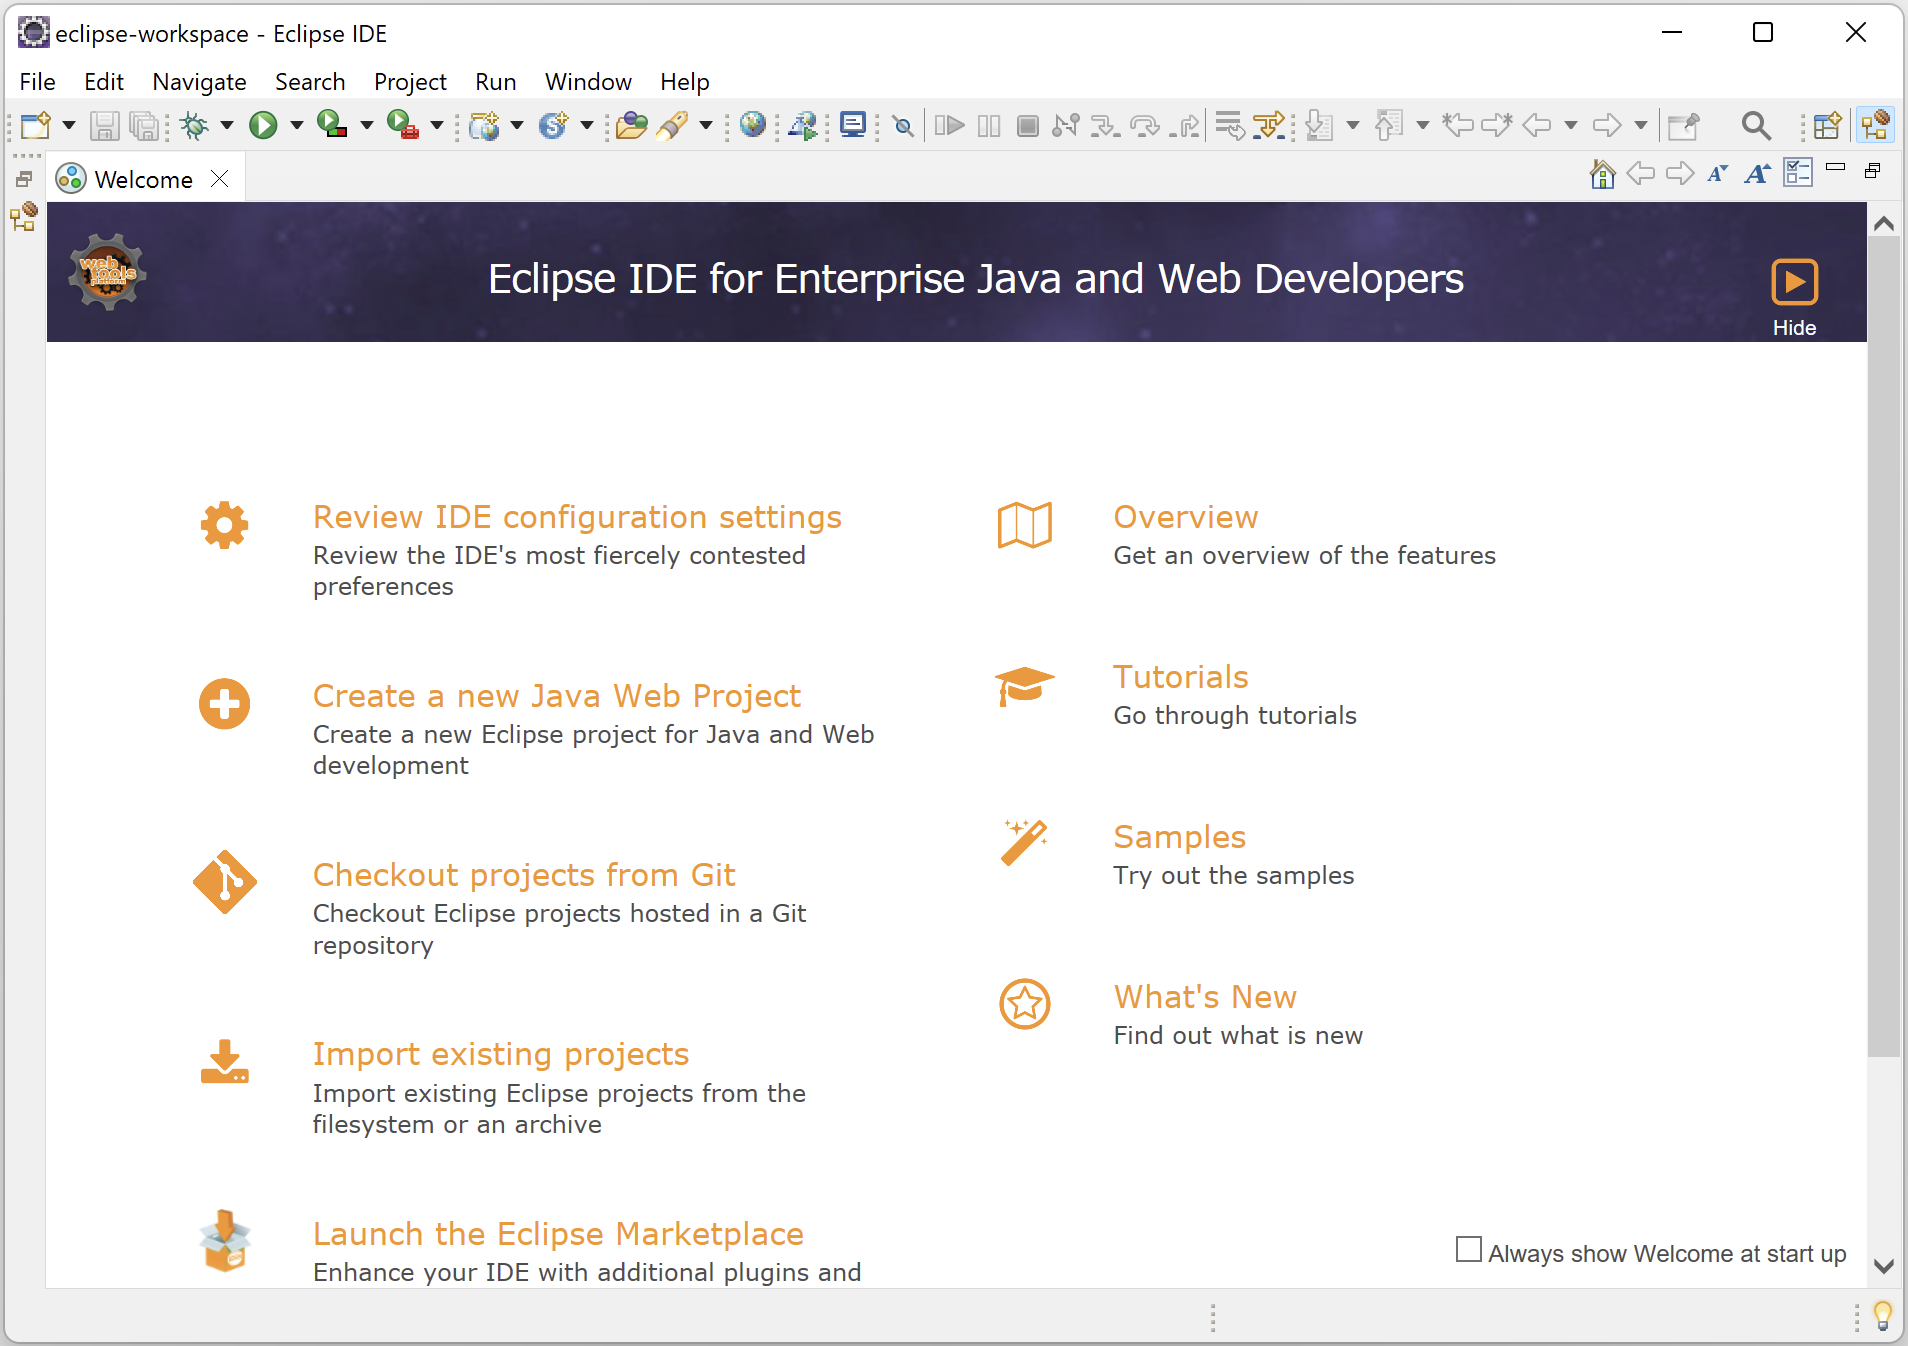Click the Magnify font size icon
The width and height of the screenshot is (1908, 1346).
[x=1757, y=174]
